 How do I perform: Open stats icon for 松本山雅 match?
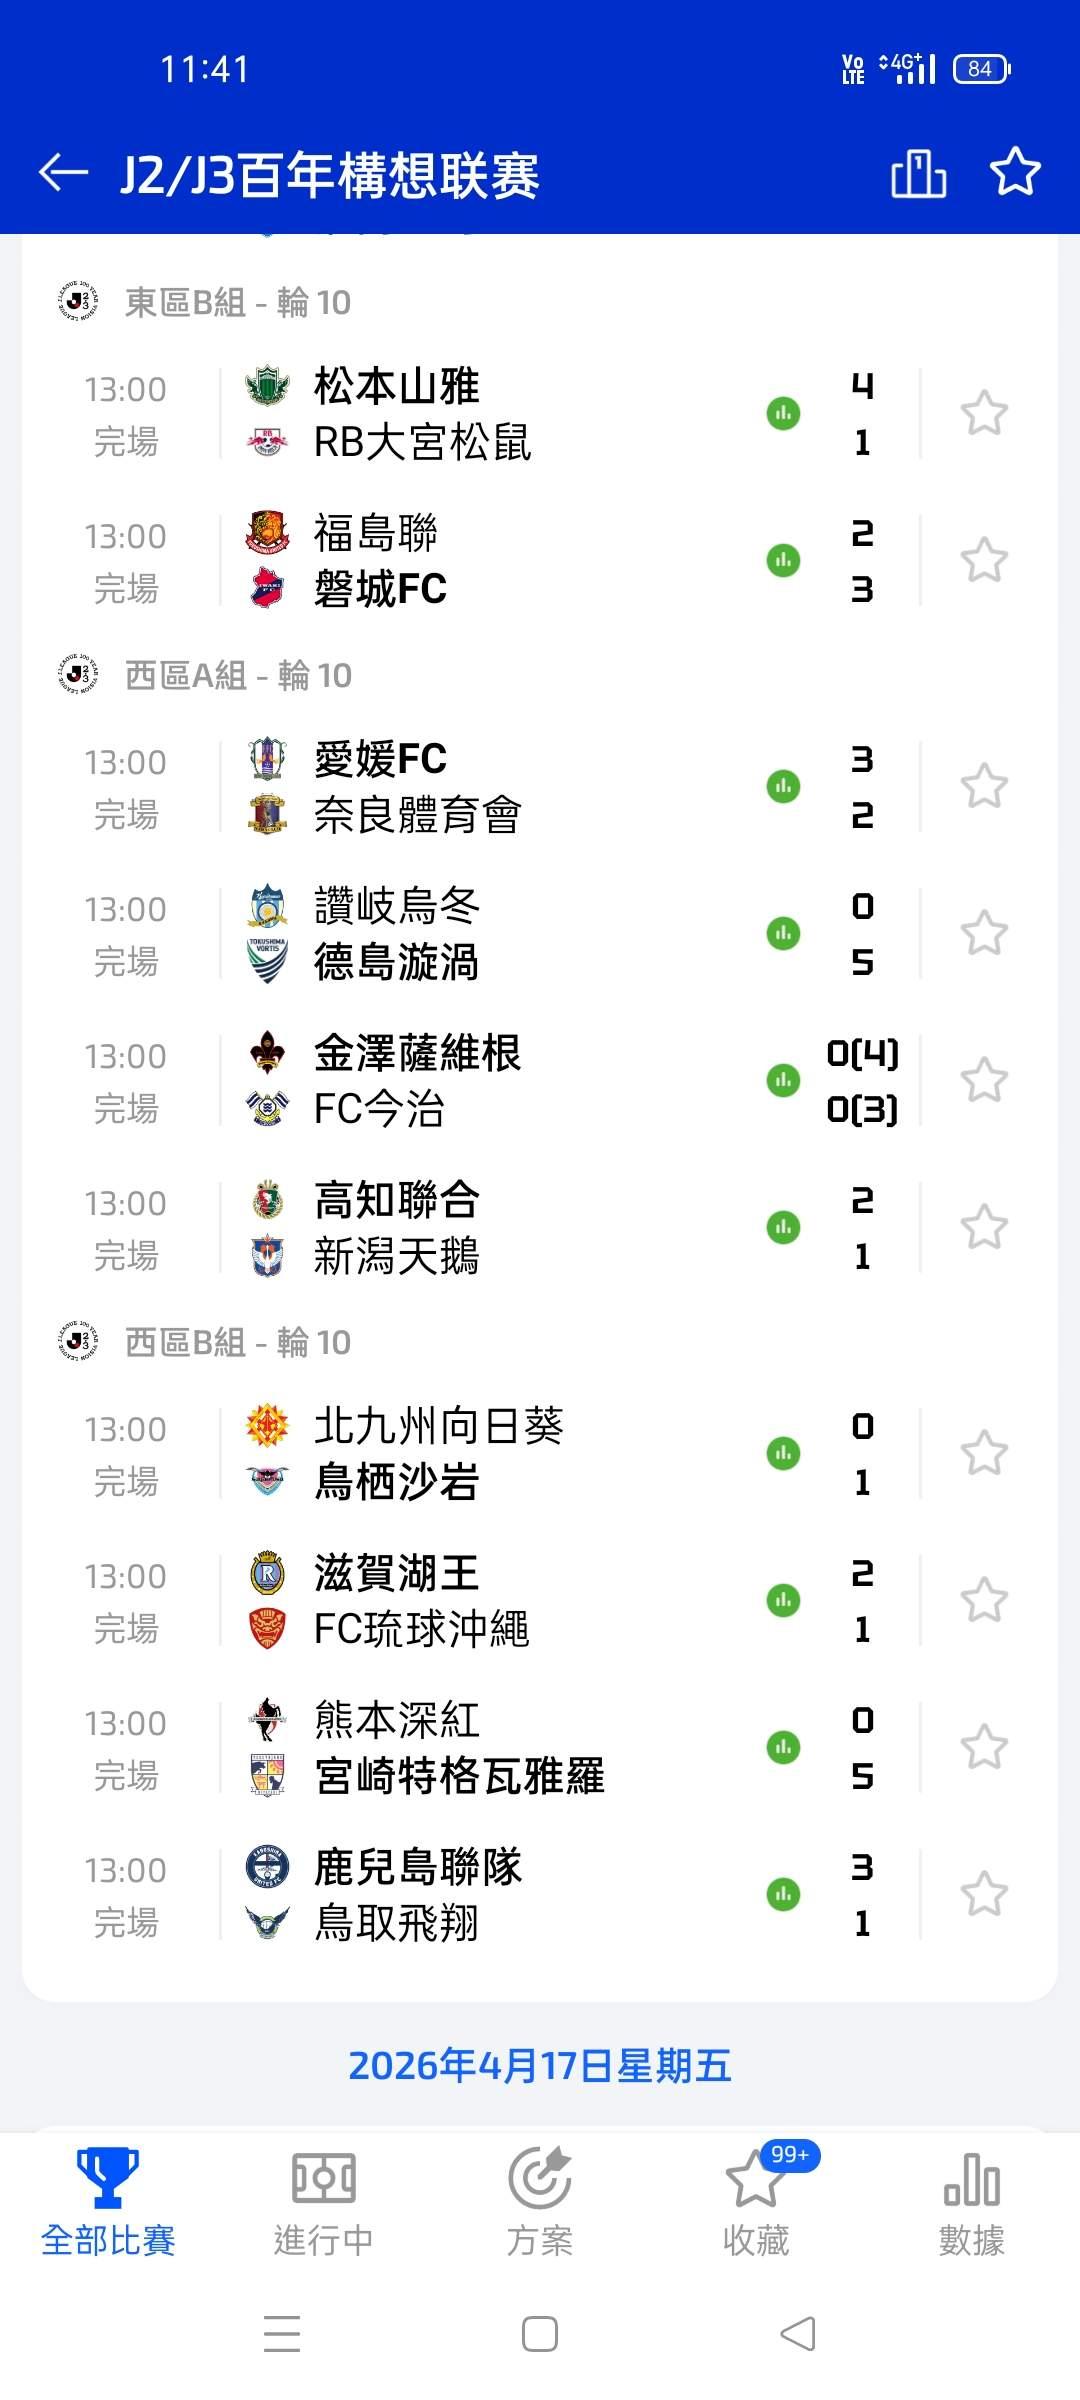tap(783, 413)
